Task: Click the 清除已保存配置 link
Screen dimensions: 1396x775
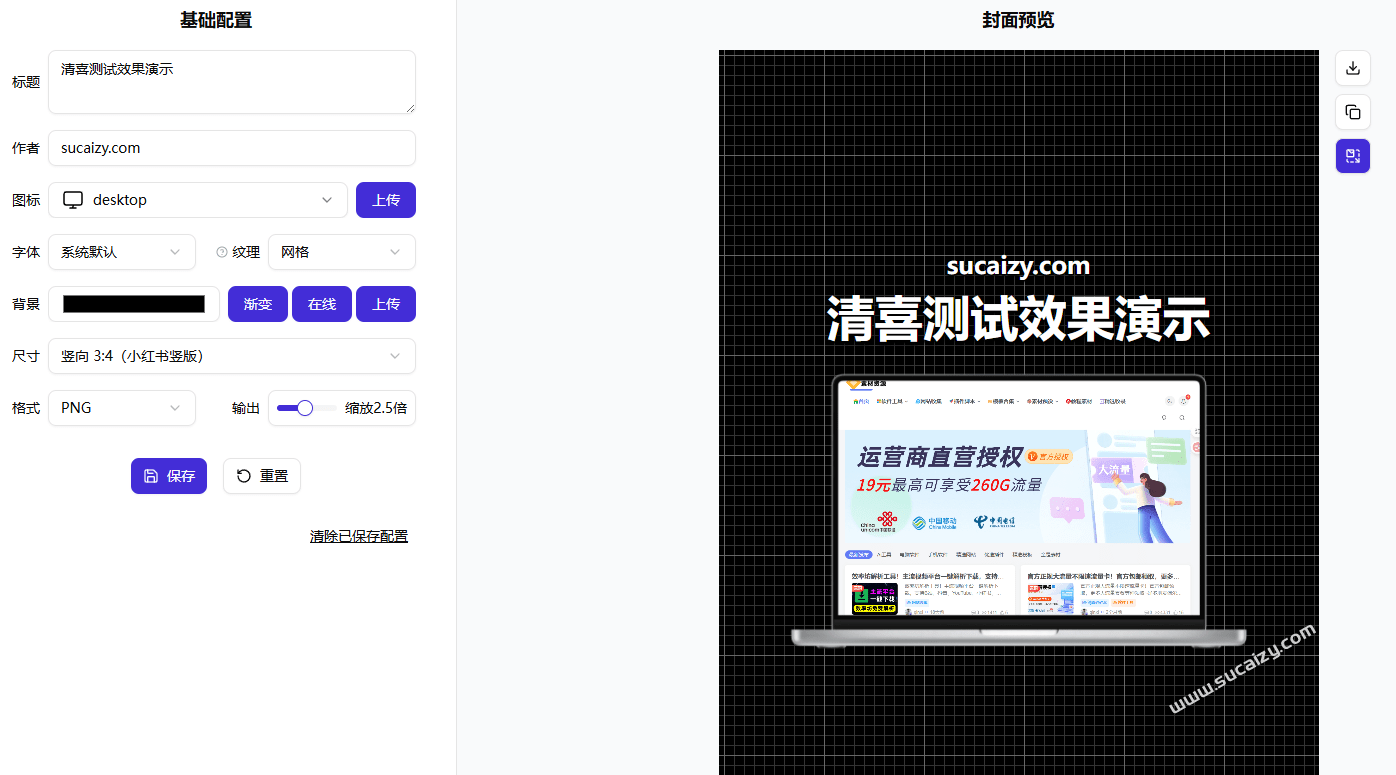Action: click(358, 536)
